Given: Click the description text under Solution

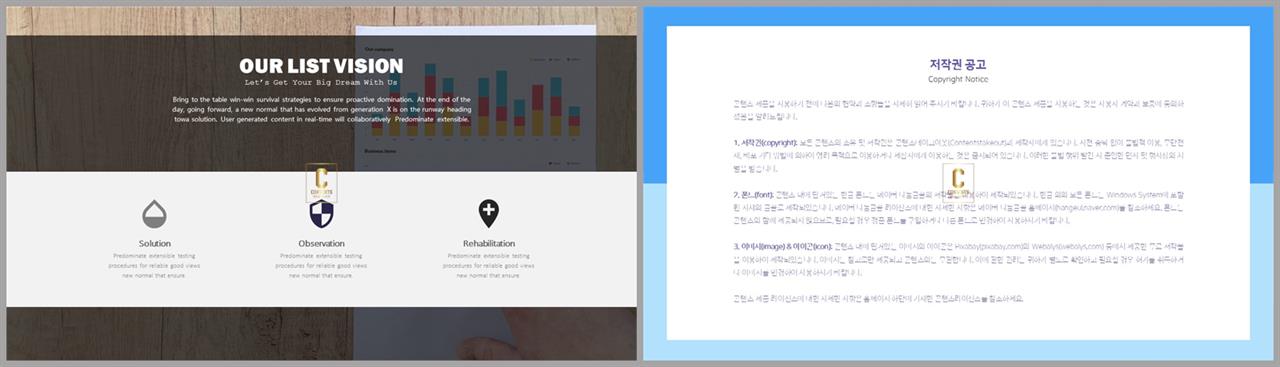Looking at the screenshot, I should (x=154, y=265).
